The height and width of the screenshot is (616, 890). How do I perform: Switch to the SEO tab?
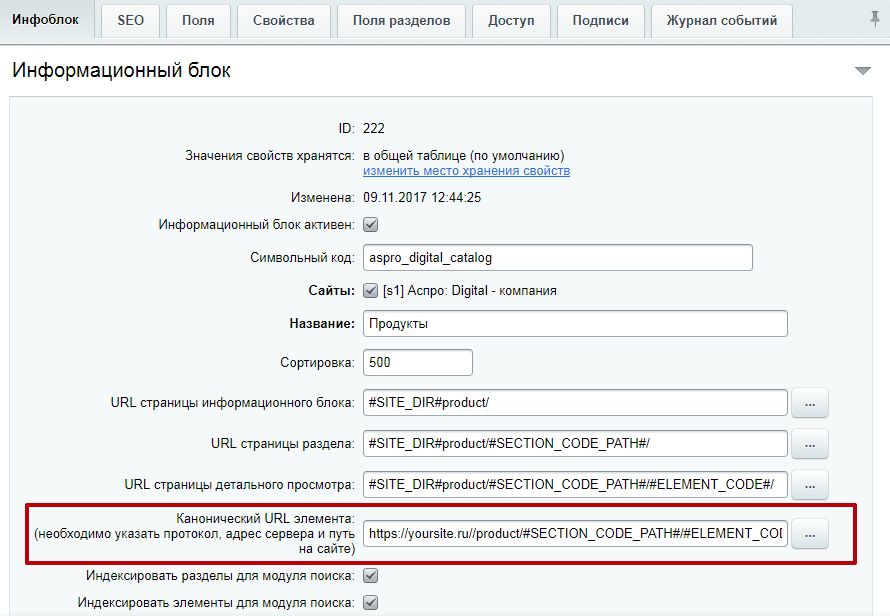[130, 20]
